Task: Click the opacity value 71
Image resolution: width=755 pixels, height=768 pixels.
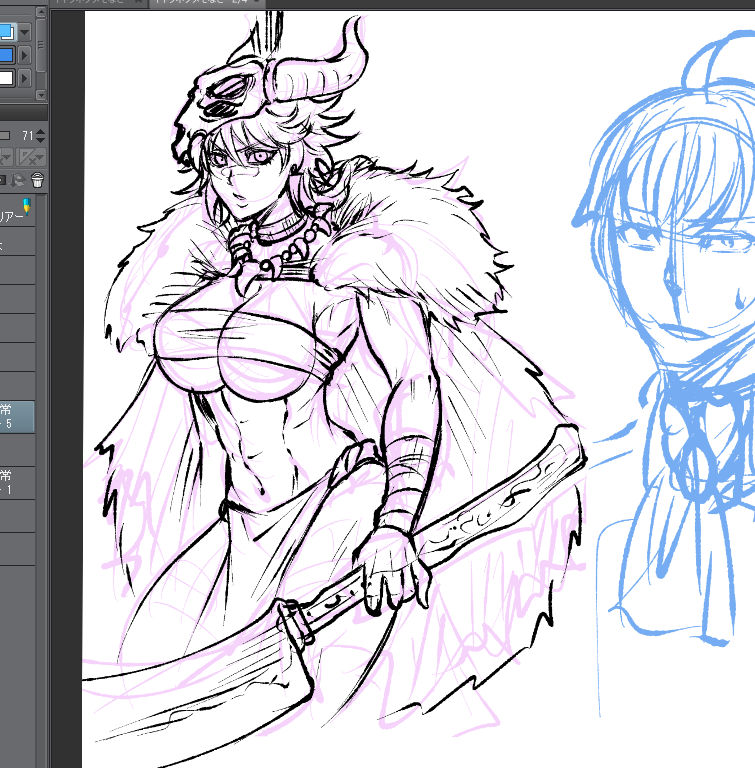Action: coord(27,136)
